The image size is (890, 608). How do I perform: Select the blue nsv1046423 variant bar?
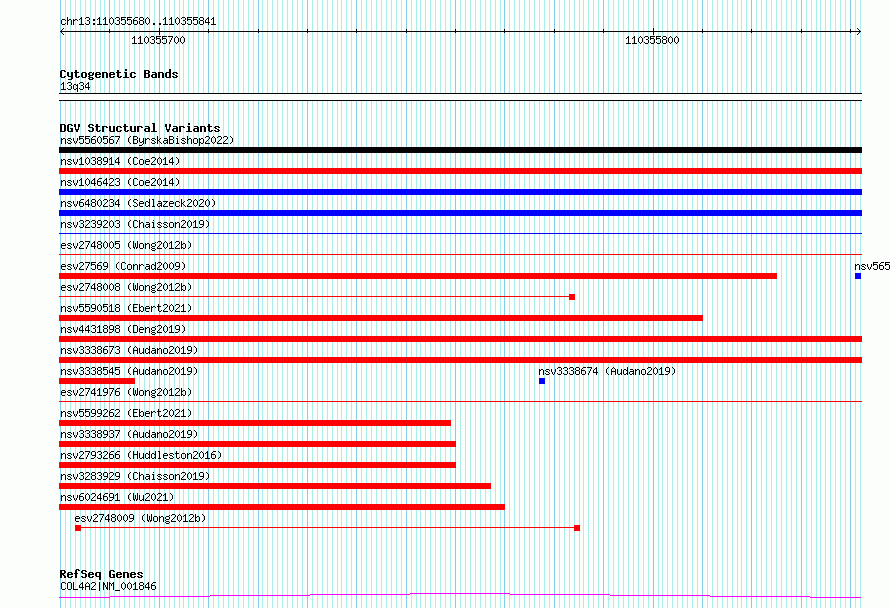460,192
